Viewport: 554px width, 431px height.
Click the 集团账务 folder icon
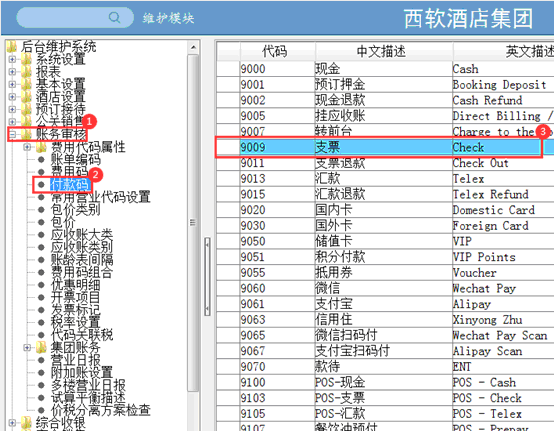[x=41, y=348]
